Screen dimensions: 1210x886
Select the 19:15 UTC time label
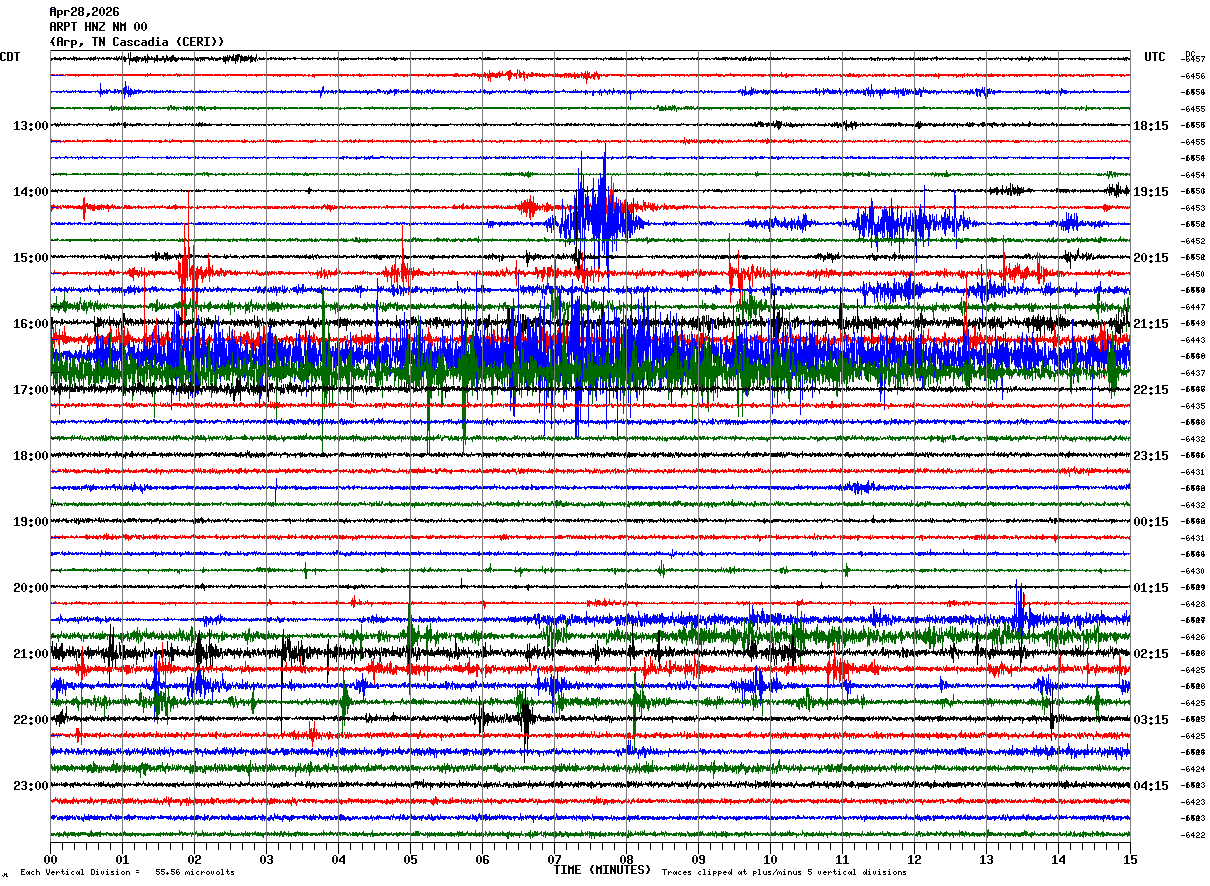(1150, 192)
